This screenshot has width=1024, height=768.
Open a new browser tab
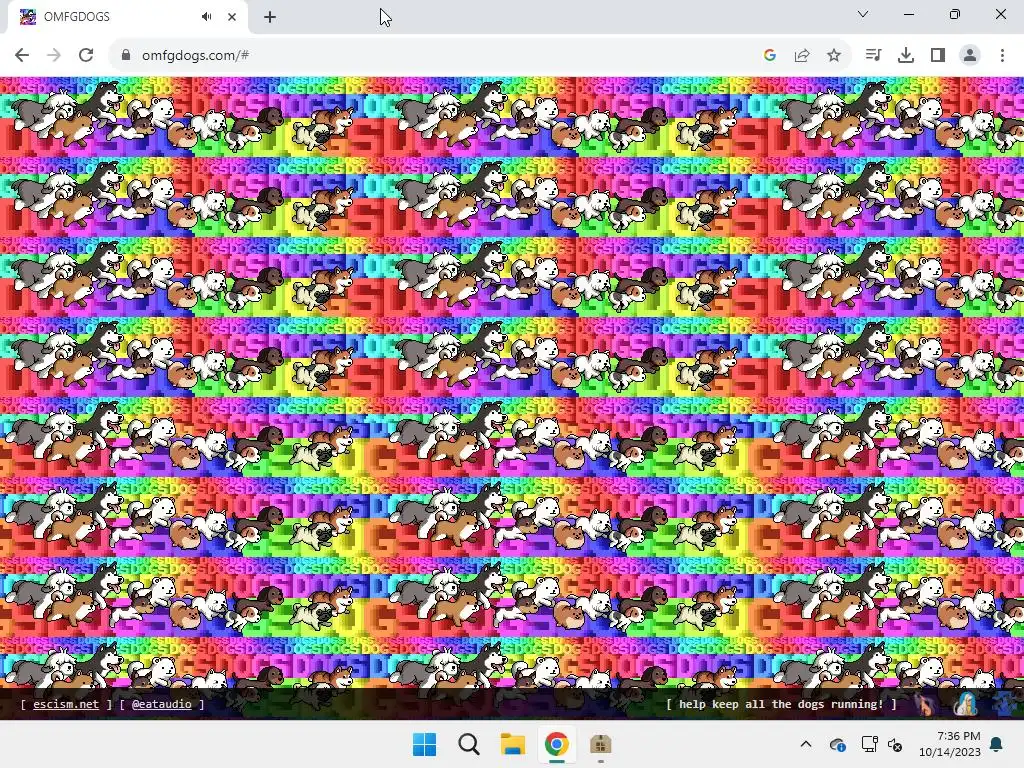coord(270,17)
